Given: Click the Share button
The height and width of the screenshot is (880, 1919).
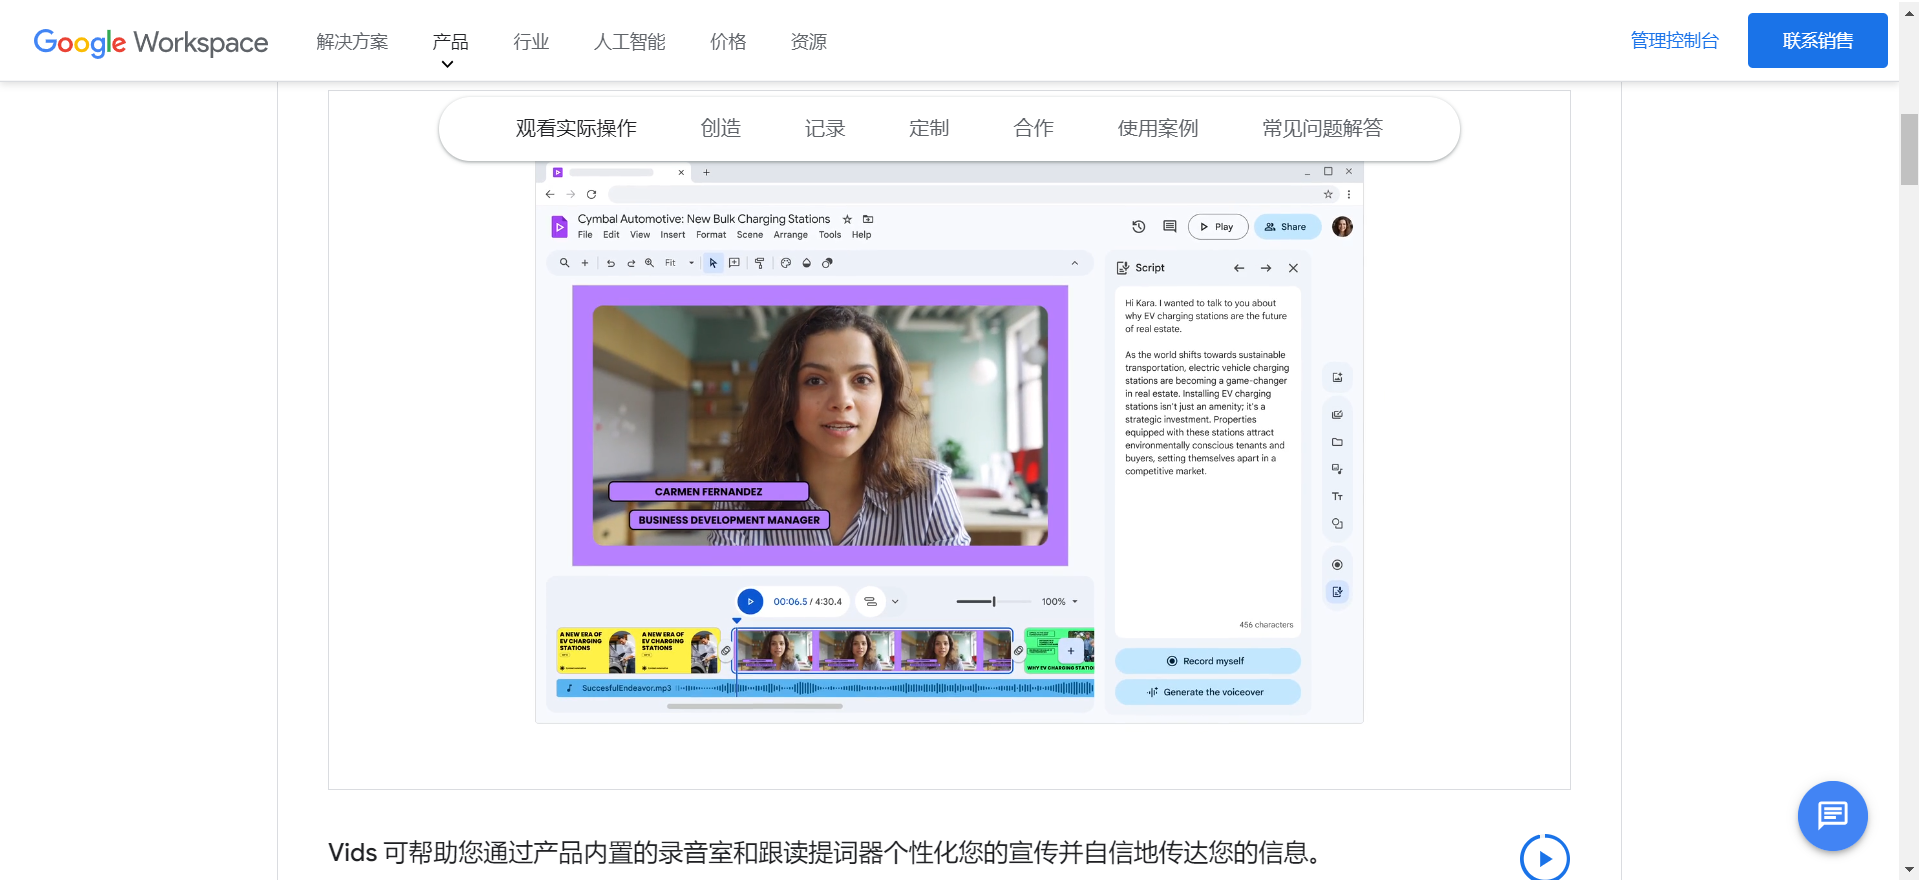Looking at the screenshot, I should pos(1287,227).
